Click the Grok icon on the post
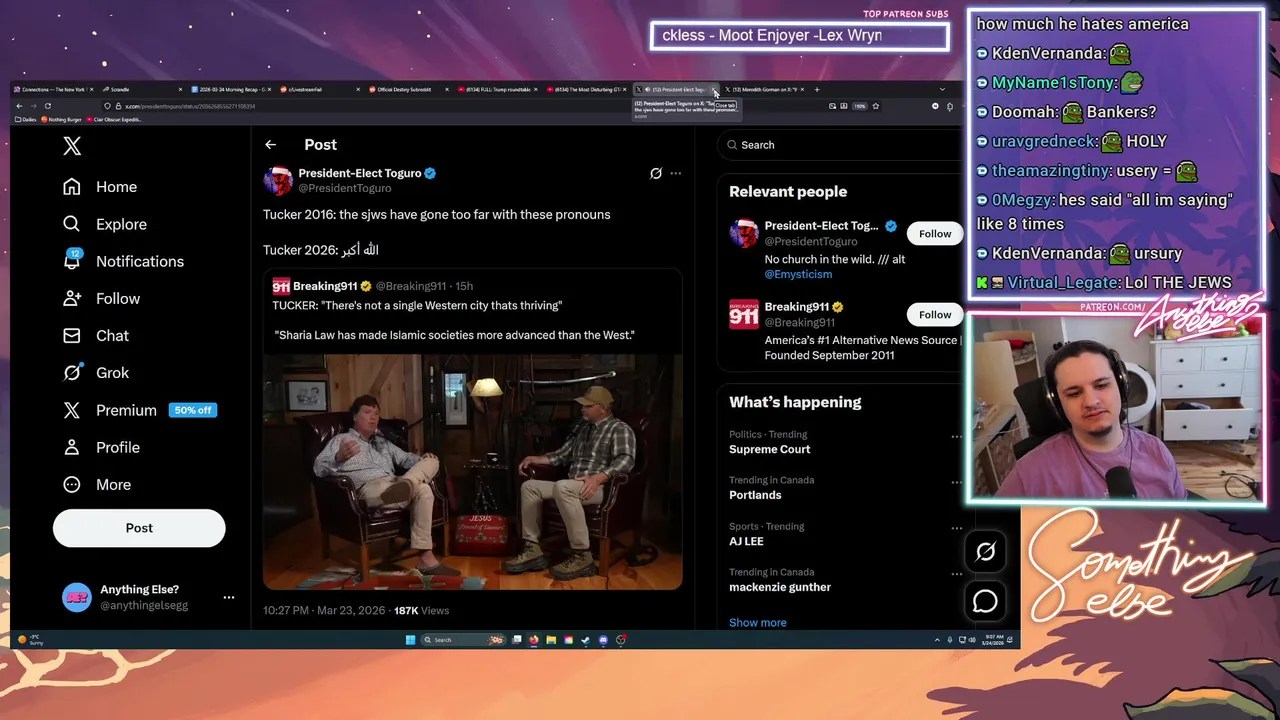 [x=656, y=173]
